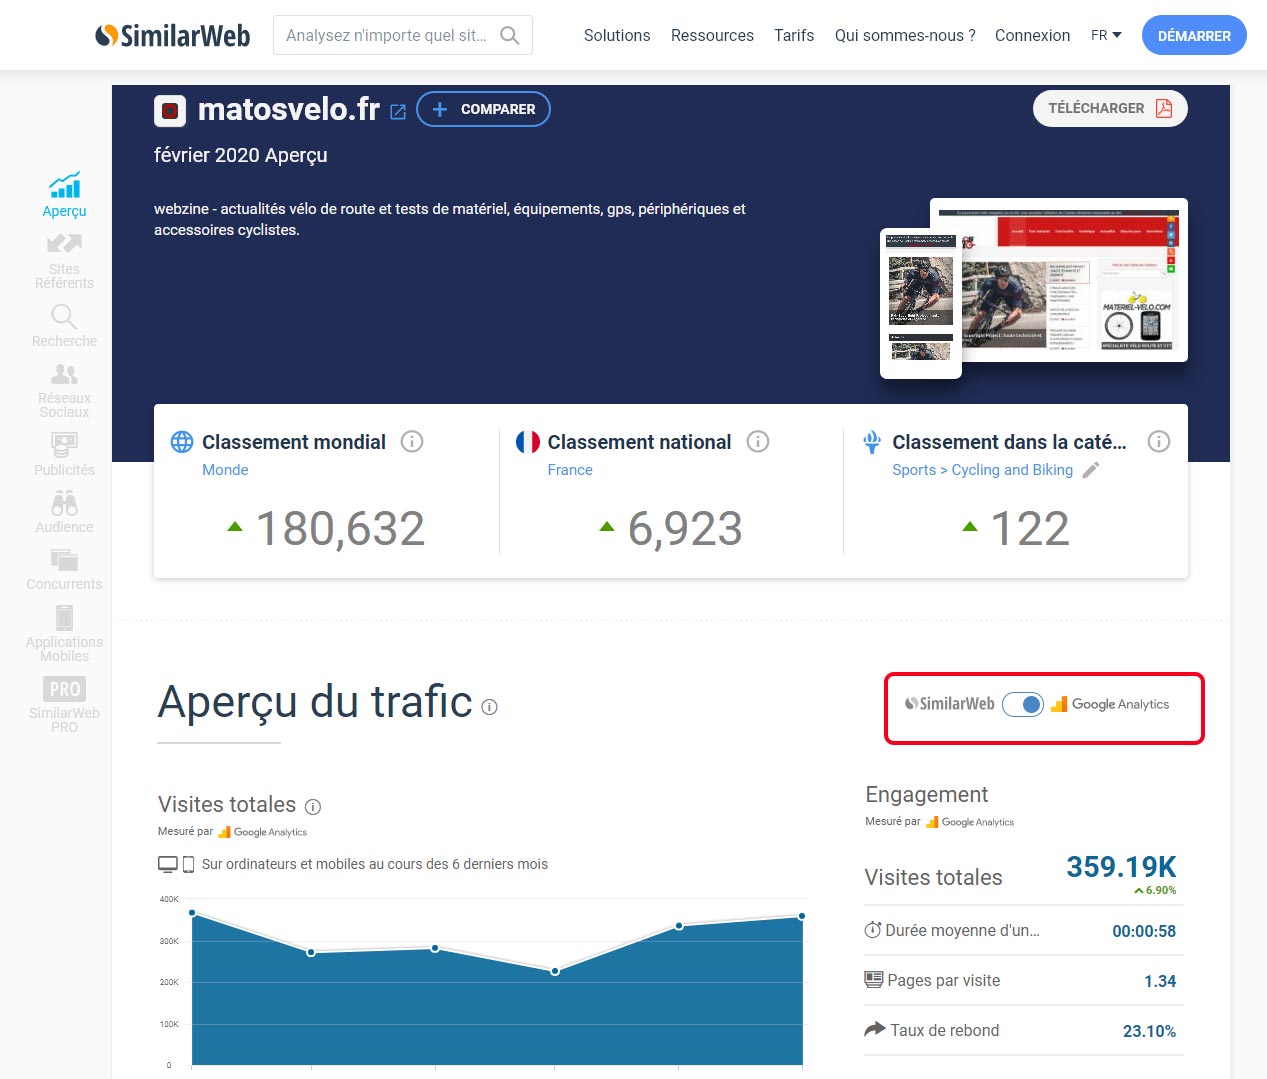This screenshot has height=1079, width=1267.
Task: Click the France link
Action: 570,470
